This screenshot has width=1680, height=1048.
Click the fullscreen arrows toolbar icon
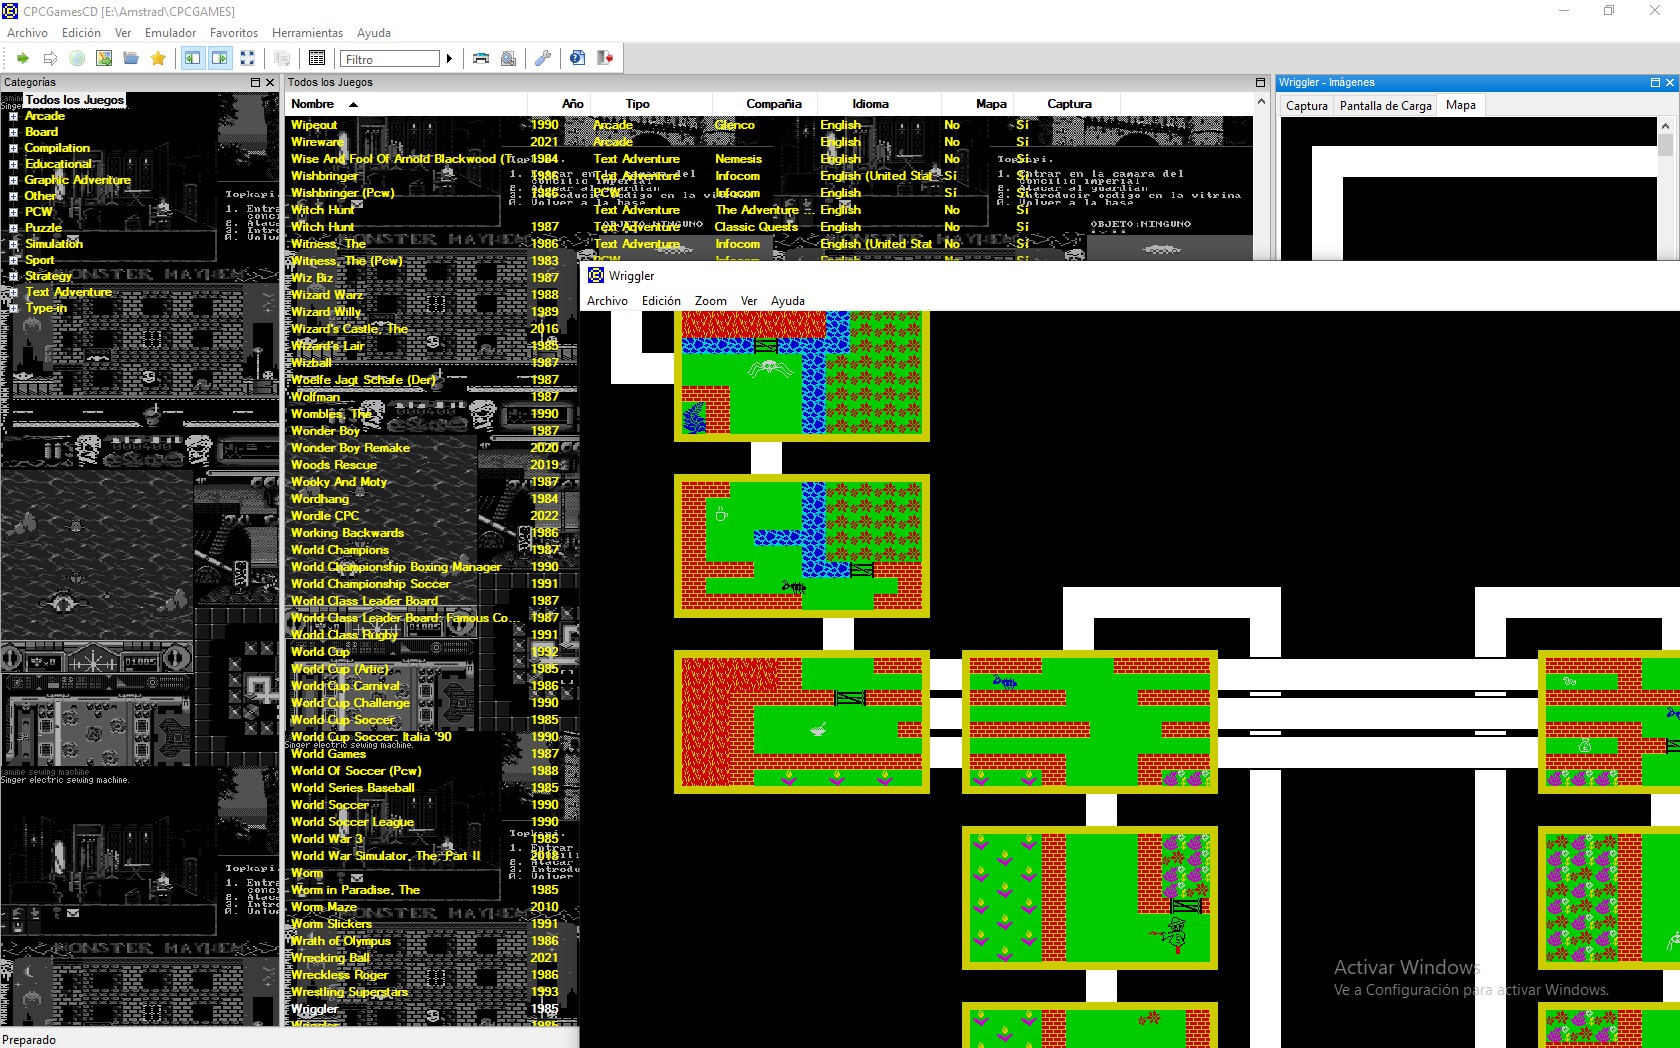(247, 58)
